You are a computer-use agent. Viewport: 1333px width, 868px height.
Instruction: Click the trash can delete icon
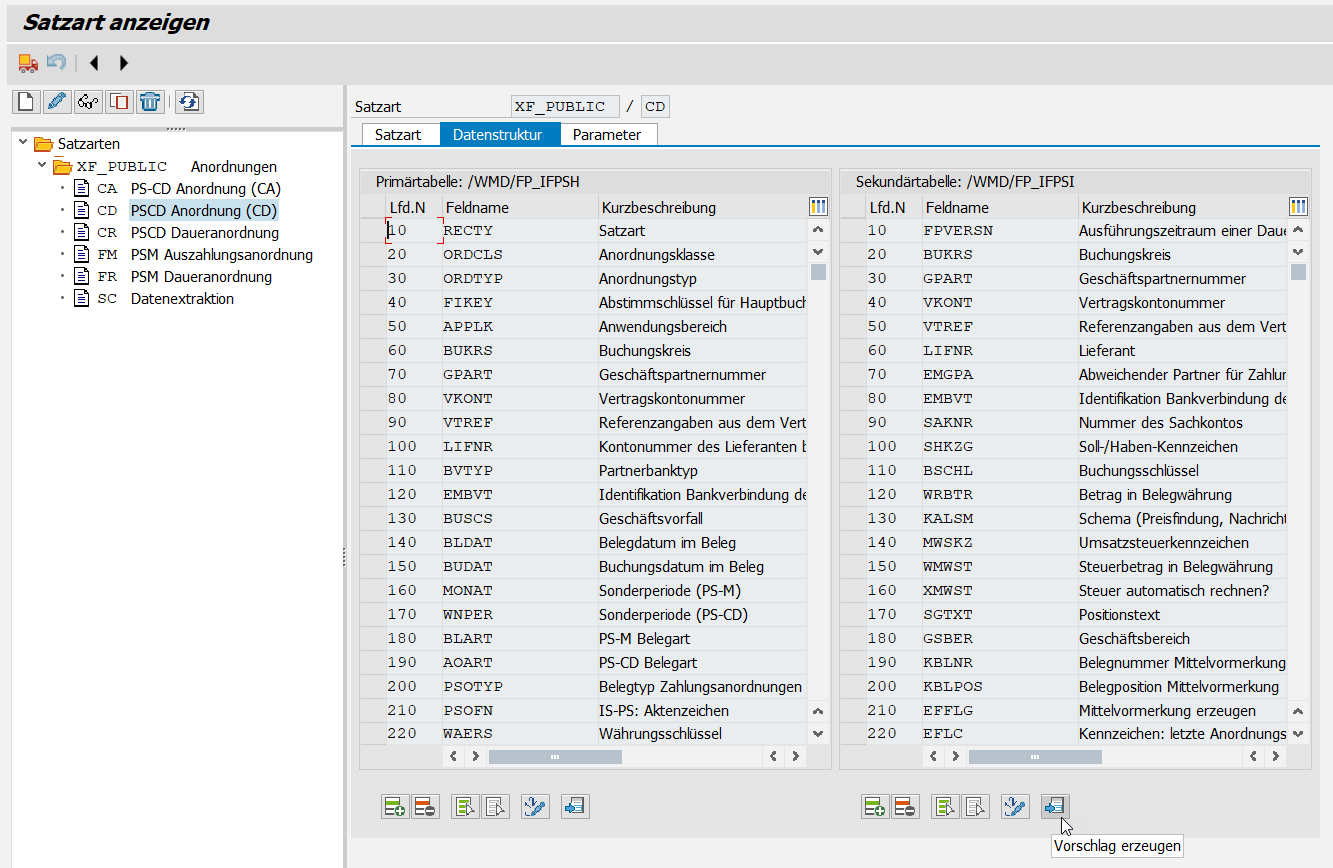[150, 101]
